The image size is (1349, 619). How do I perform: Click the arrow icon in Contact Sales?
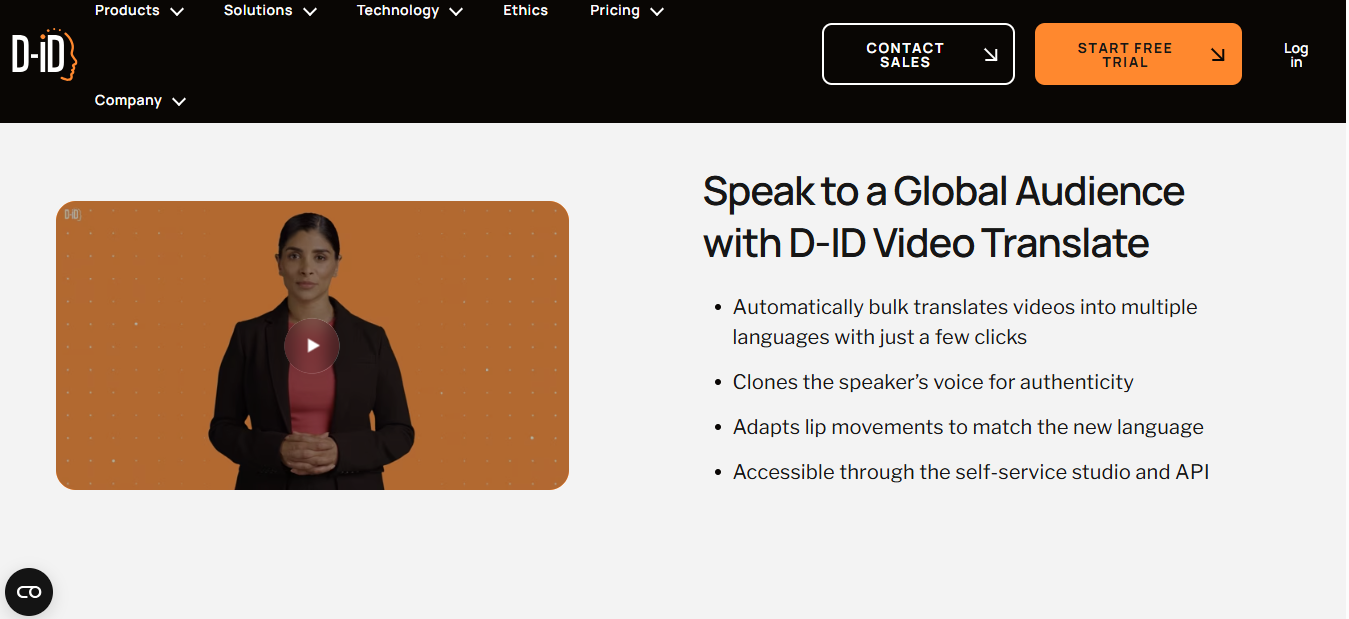990,55
